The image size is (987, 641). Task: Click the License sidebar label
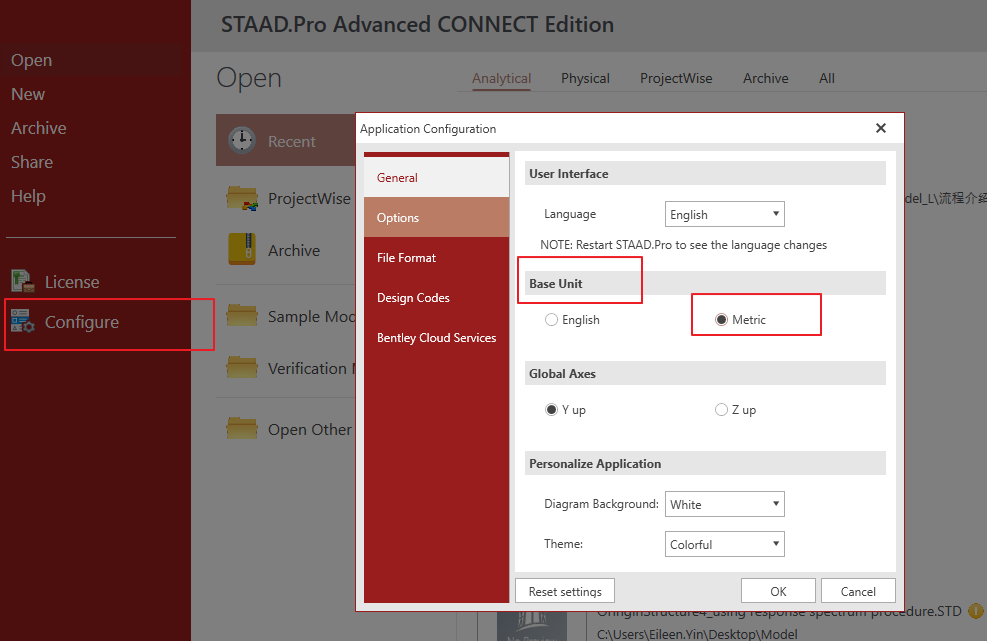pos(72,282)
